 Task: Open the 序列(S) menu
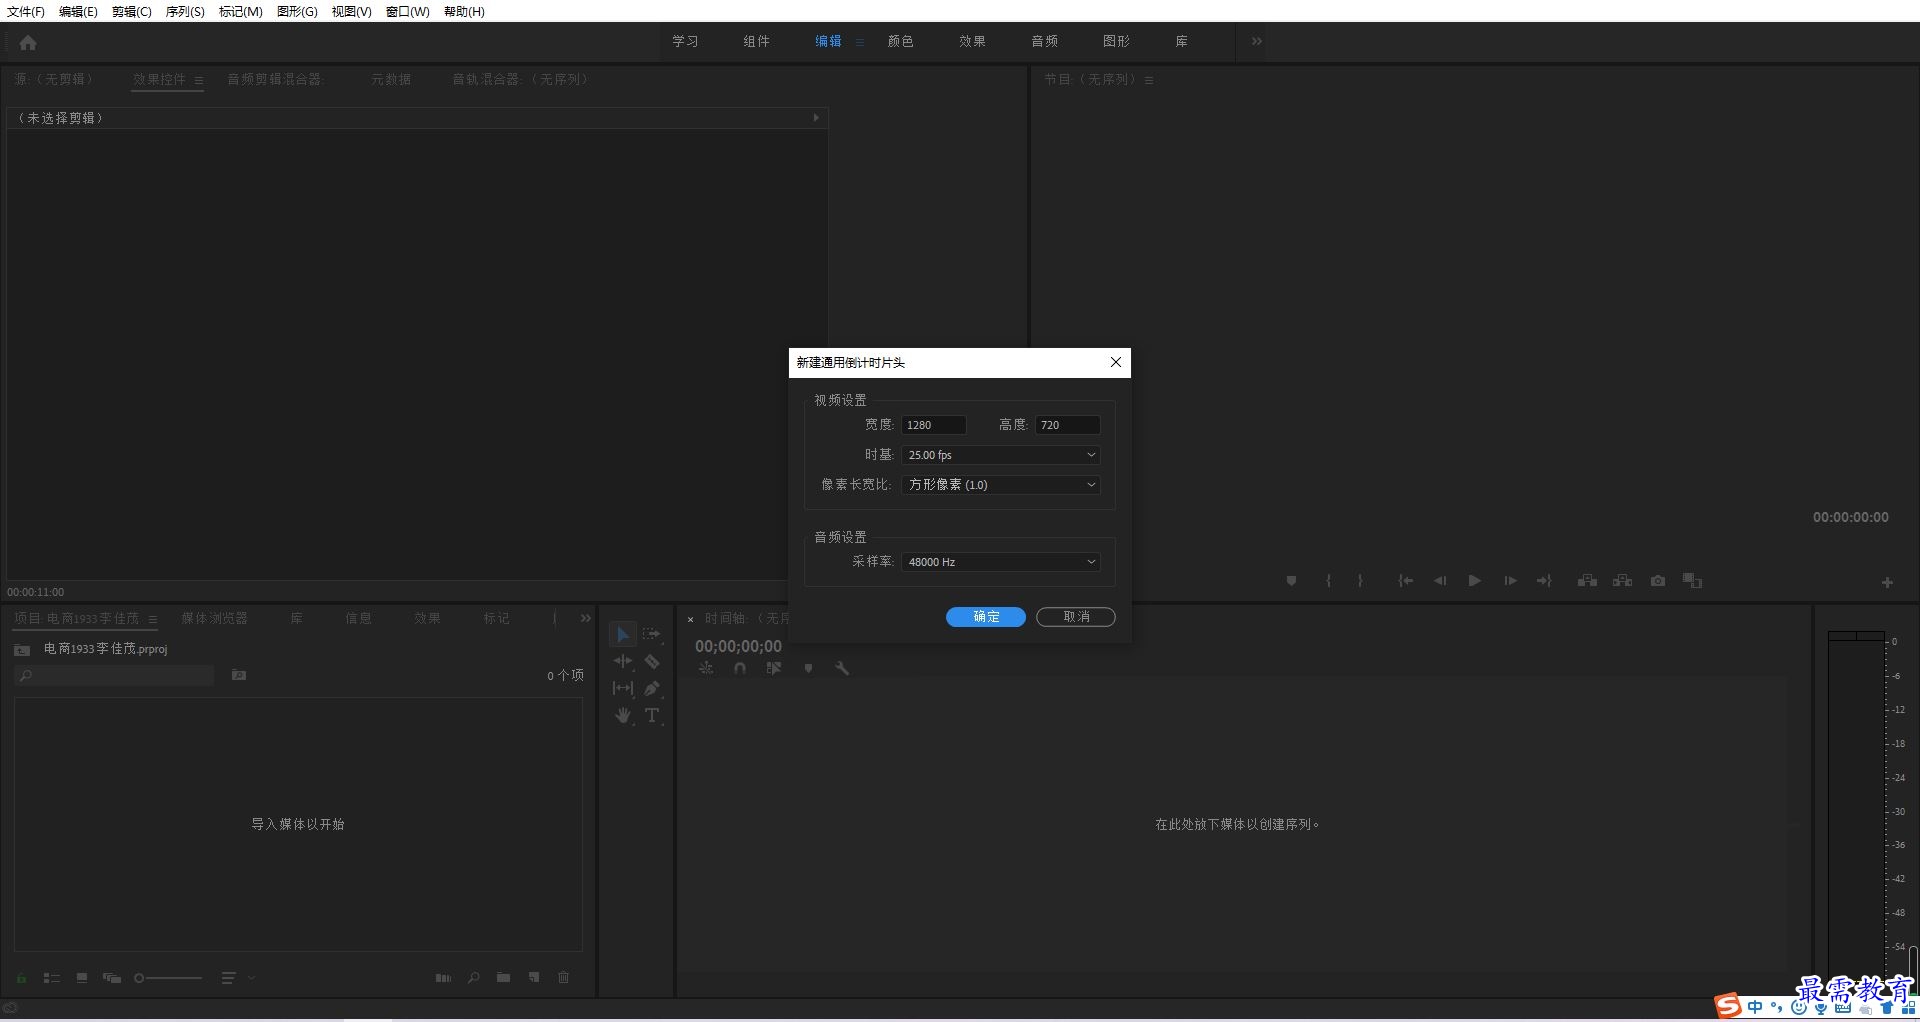pos(185,11)
